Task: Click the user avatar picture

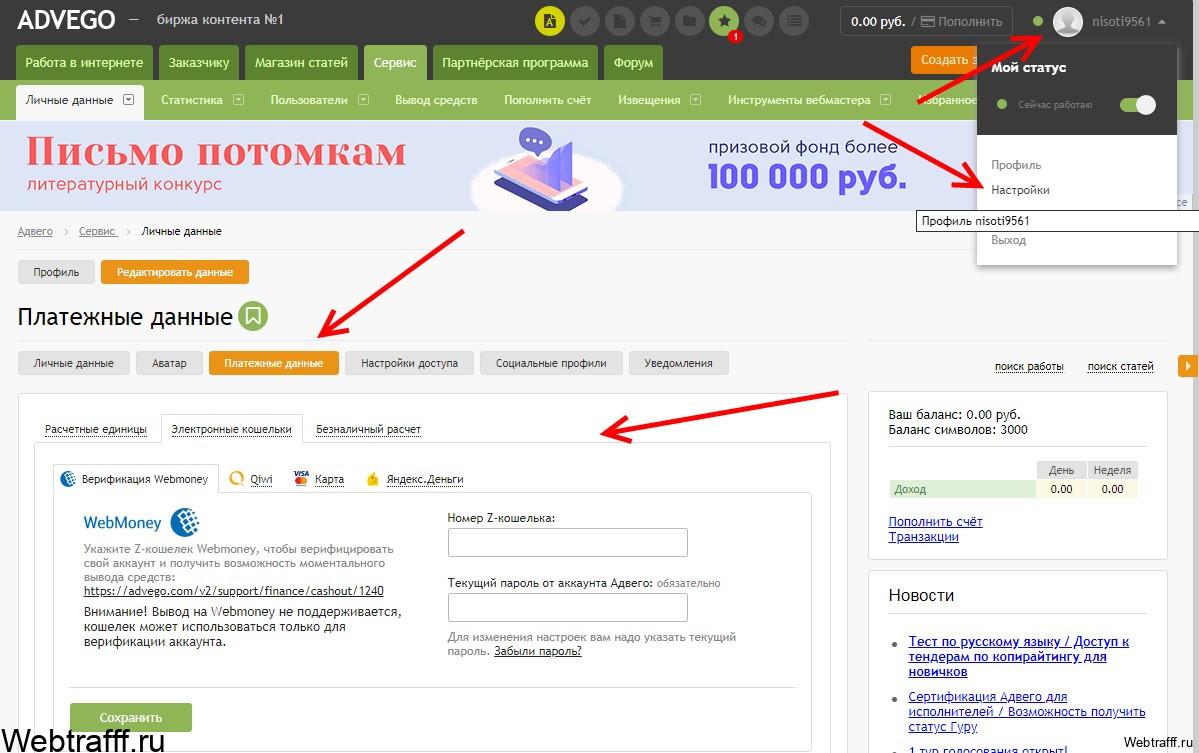Action: pos(1067,21)
